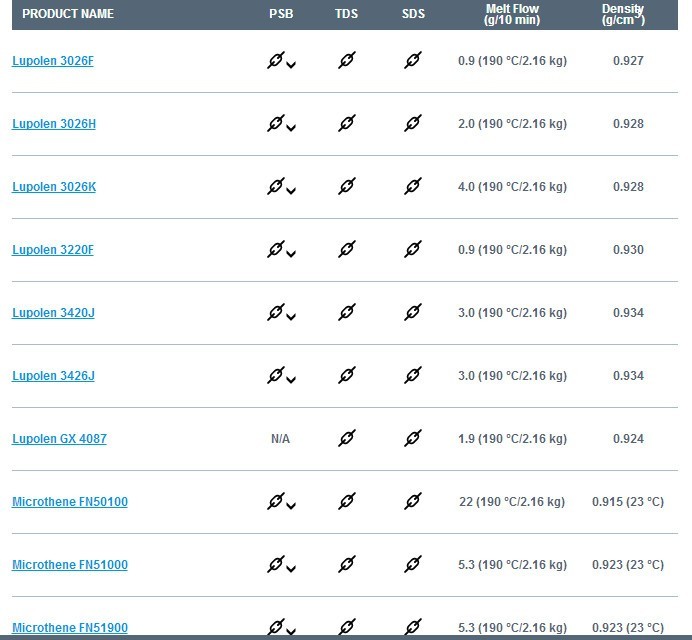692x640 pixels.
Task: Expand PSB dropdown arrow for Lupolen 3026F
Action: coord(291,65)
